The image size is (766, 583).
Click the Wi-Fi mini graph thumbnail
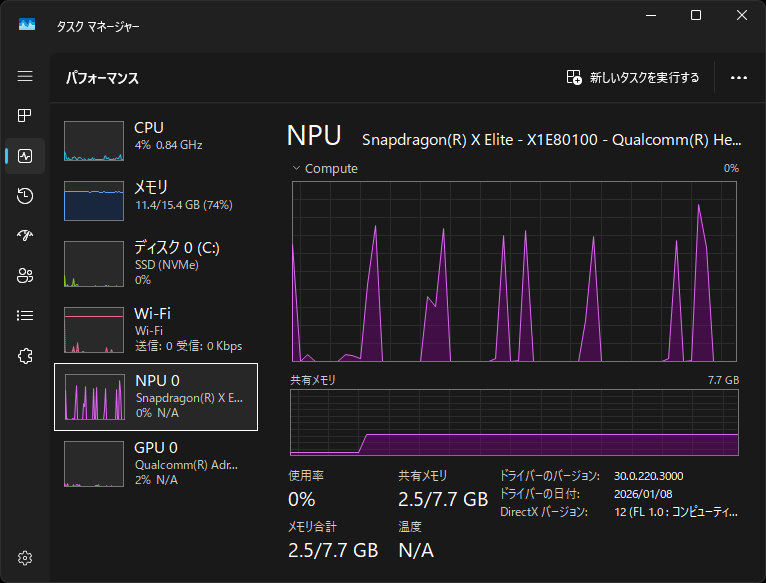coord(94,330)
